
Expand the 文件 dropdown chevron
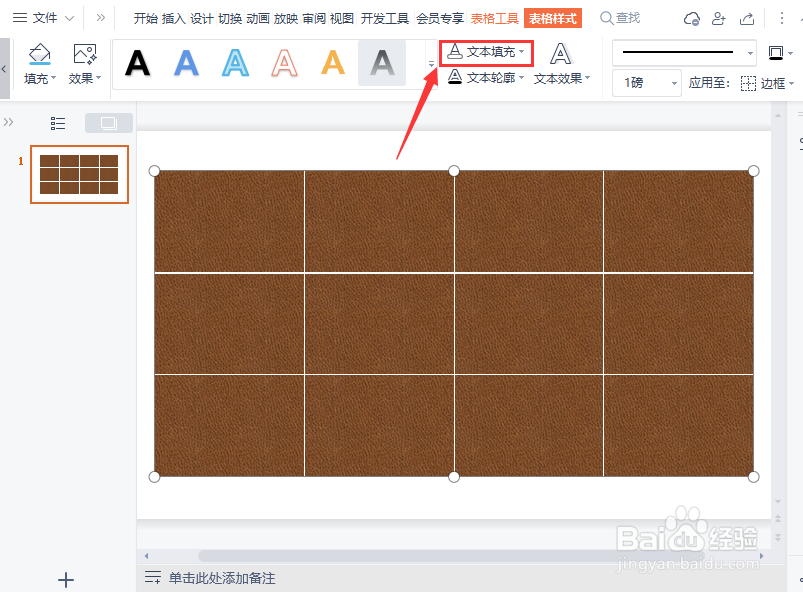click(x=70, y=18)
